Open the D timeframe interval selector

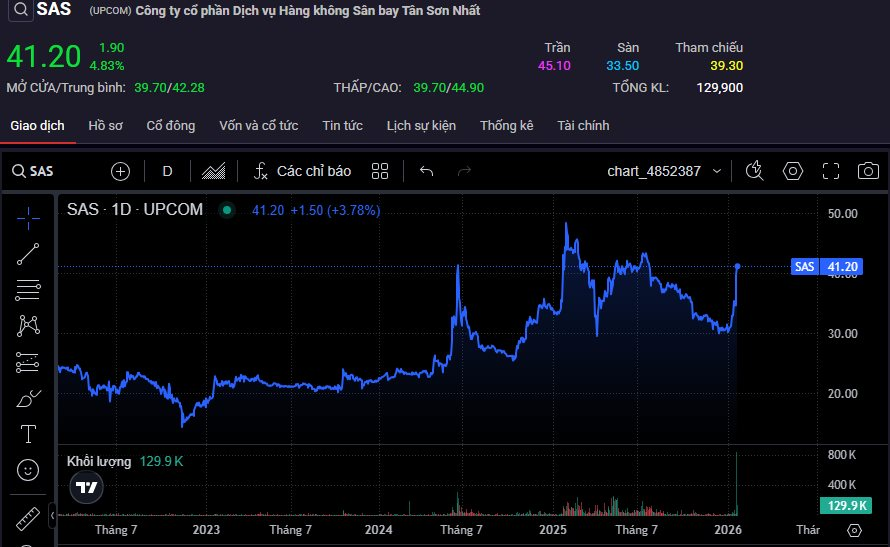(x=167, y=171)
